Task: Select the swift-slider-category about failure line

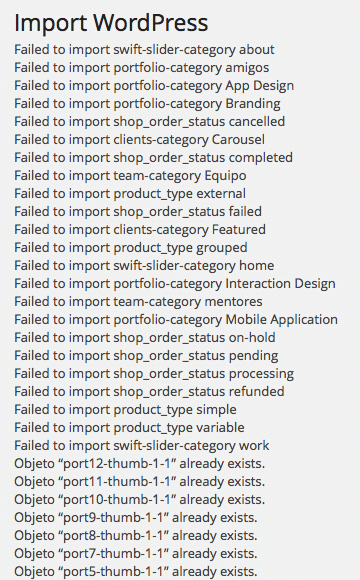Action: click(144, 50)
